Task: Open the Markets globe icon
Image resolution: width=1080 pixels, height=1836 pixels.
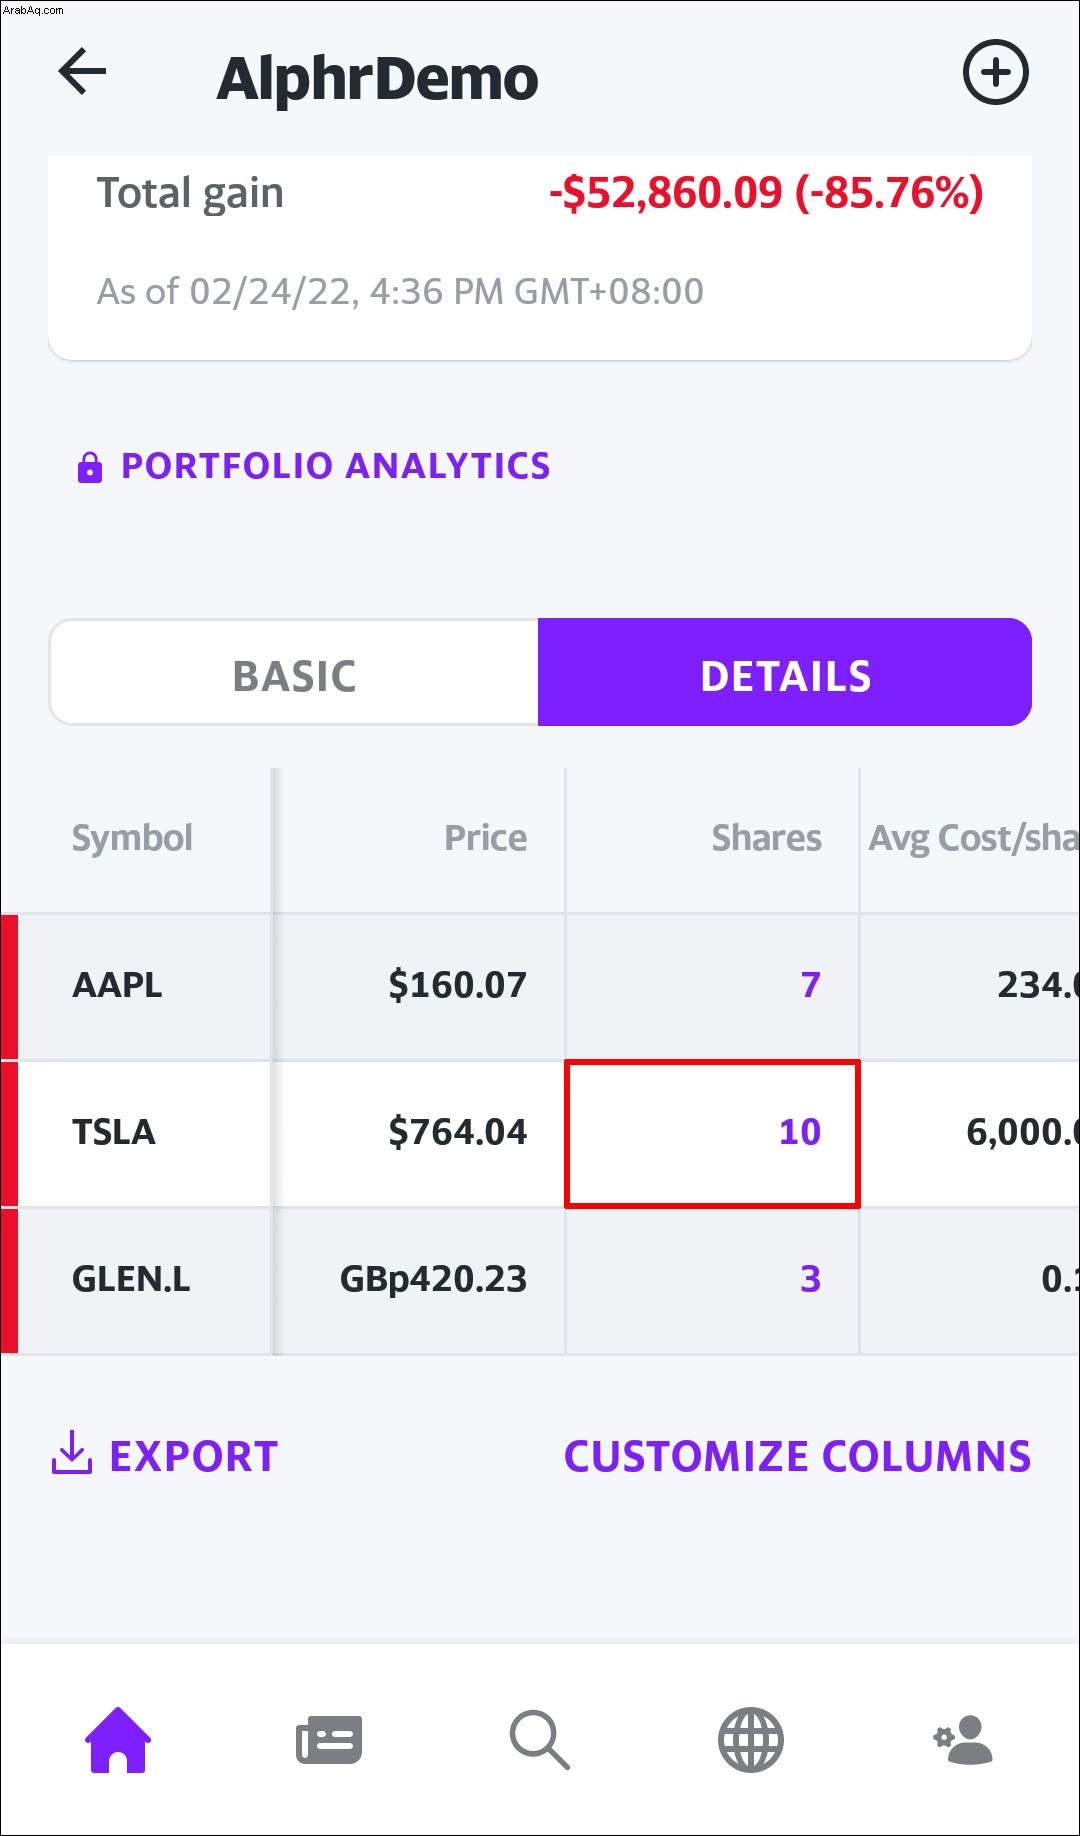Action: [x=751, y=1740]
